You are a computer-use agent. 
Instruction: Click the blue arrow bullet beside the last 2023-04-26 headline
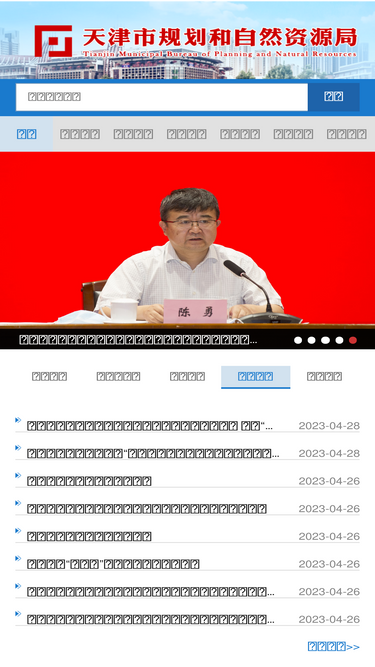pyautogui.click(x=18, y=614)
